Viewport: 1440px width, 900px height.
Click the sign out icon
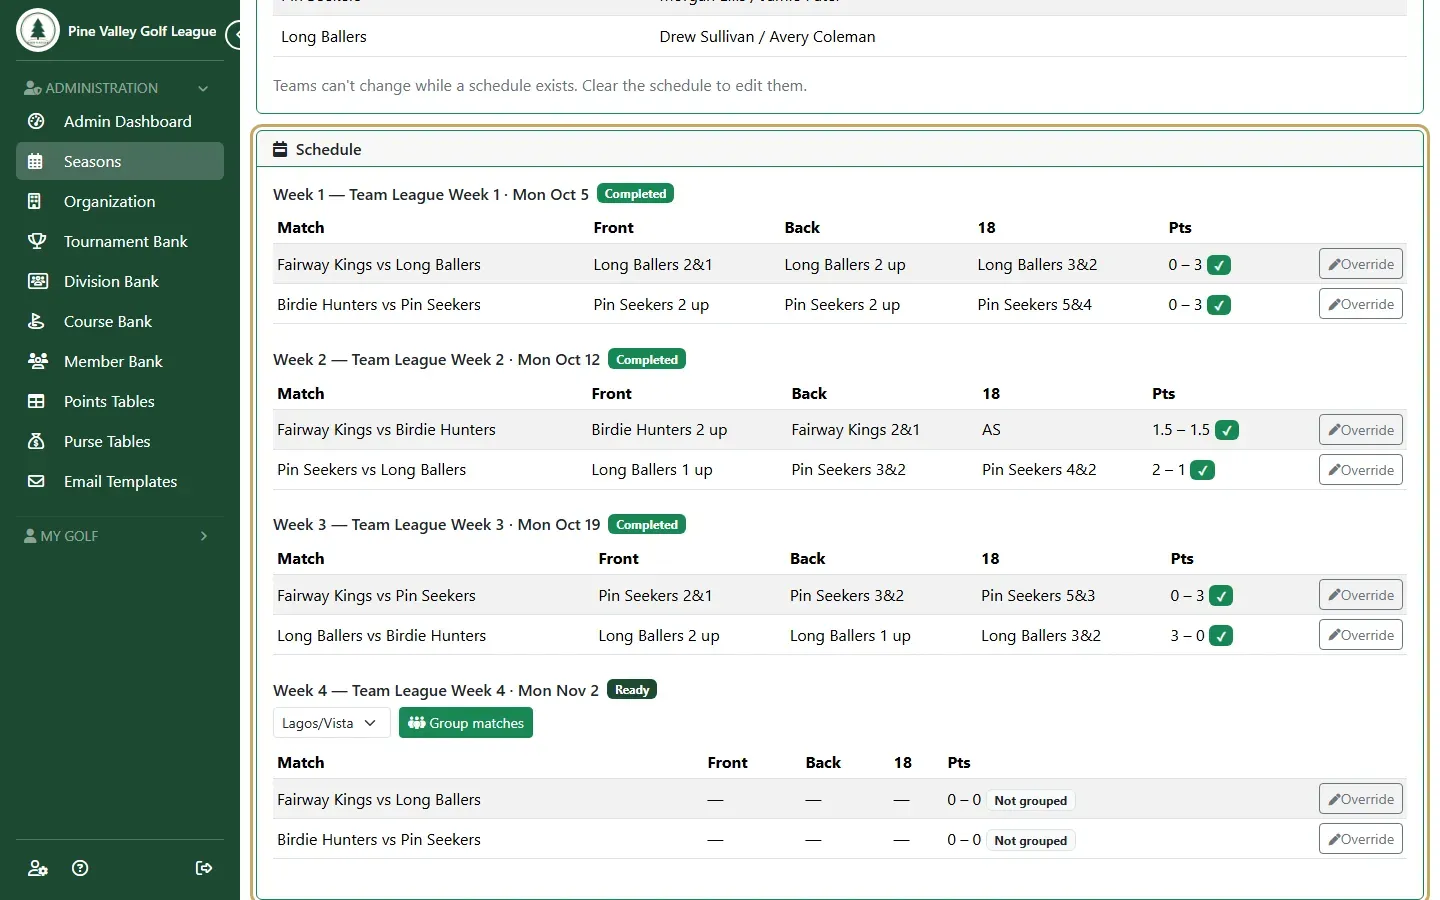tap(204, 868)
